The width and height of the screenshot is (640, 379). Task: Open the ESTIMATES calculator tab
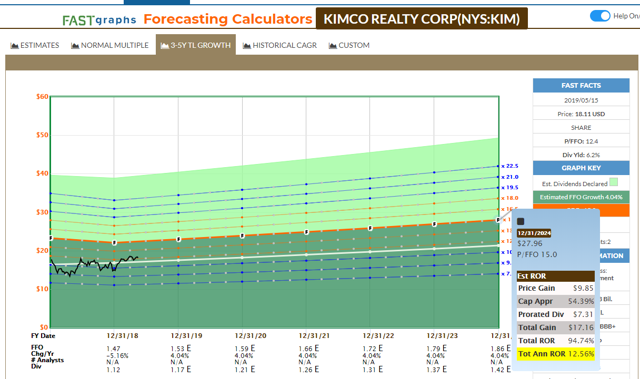(35, 45)
